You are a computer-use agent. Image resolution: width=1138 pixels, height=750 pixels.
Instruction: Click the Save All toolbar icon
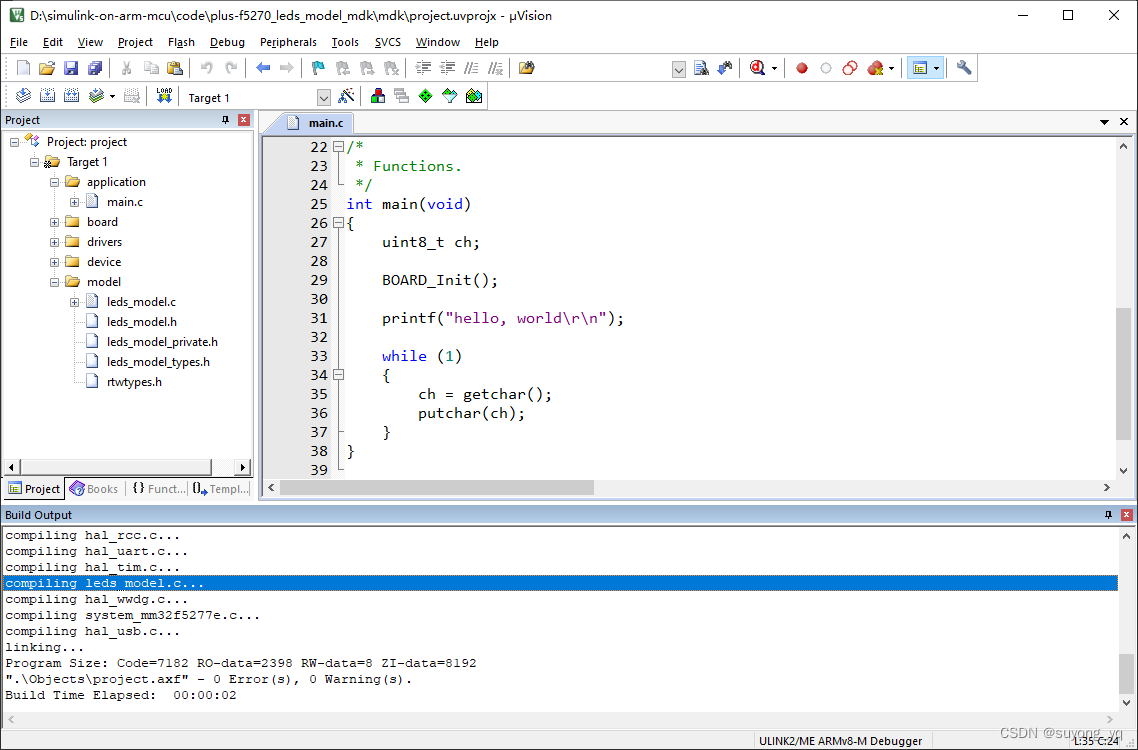click(x=95, y=68)
